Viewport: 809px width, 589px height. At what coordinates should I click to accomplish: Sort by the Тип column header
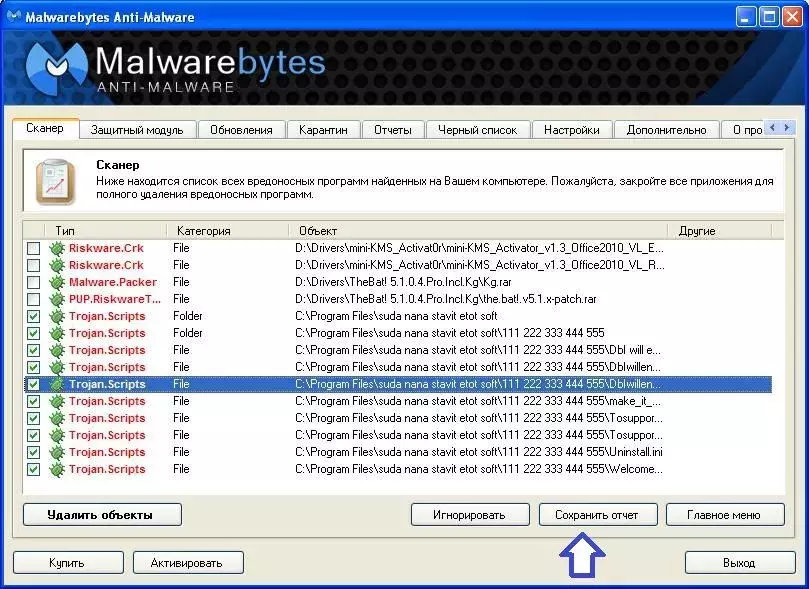coord(106,231)
